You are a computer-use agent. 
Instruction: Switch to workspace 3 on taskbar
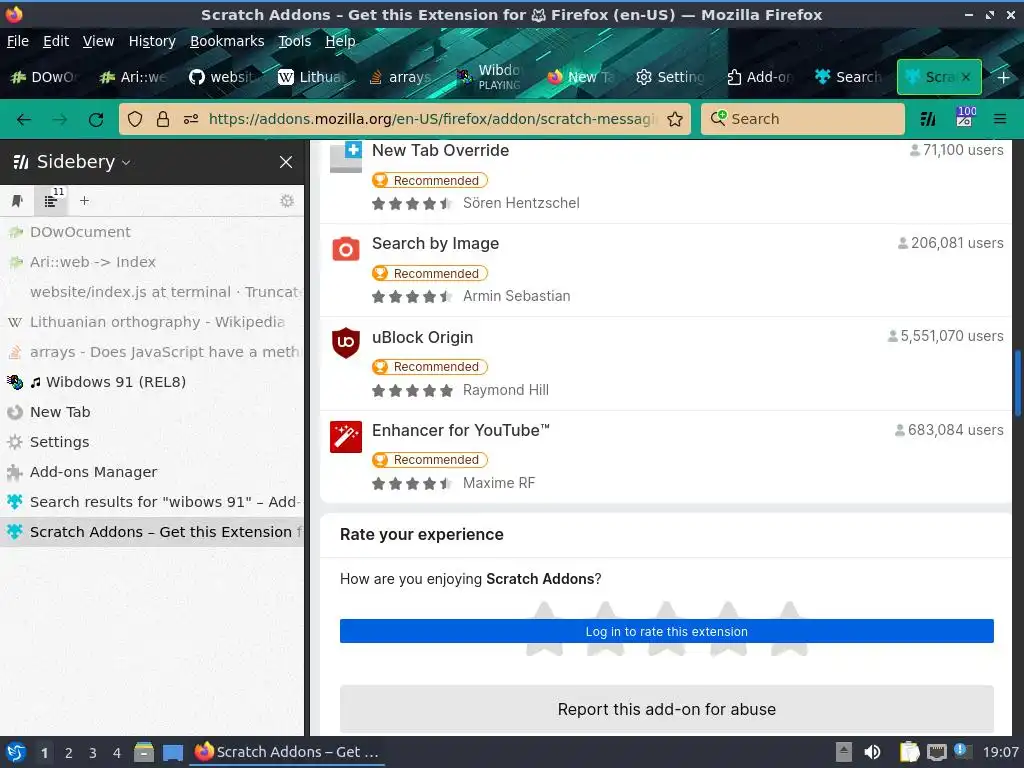(x=93, y=753)
